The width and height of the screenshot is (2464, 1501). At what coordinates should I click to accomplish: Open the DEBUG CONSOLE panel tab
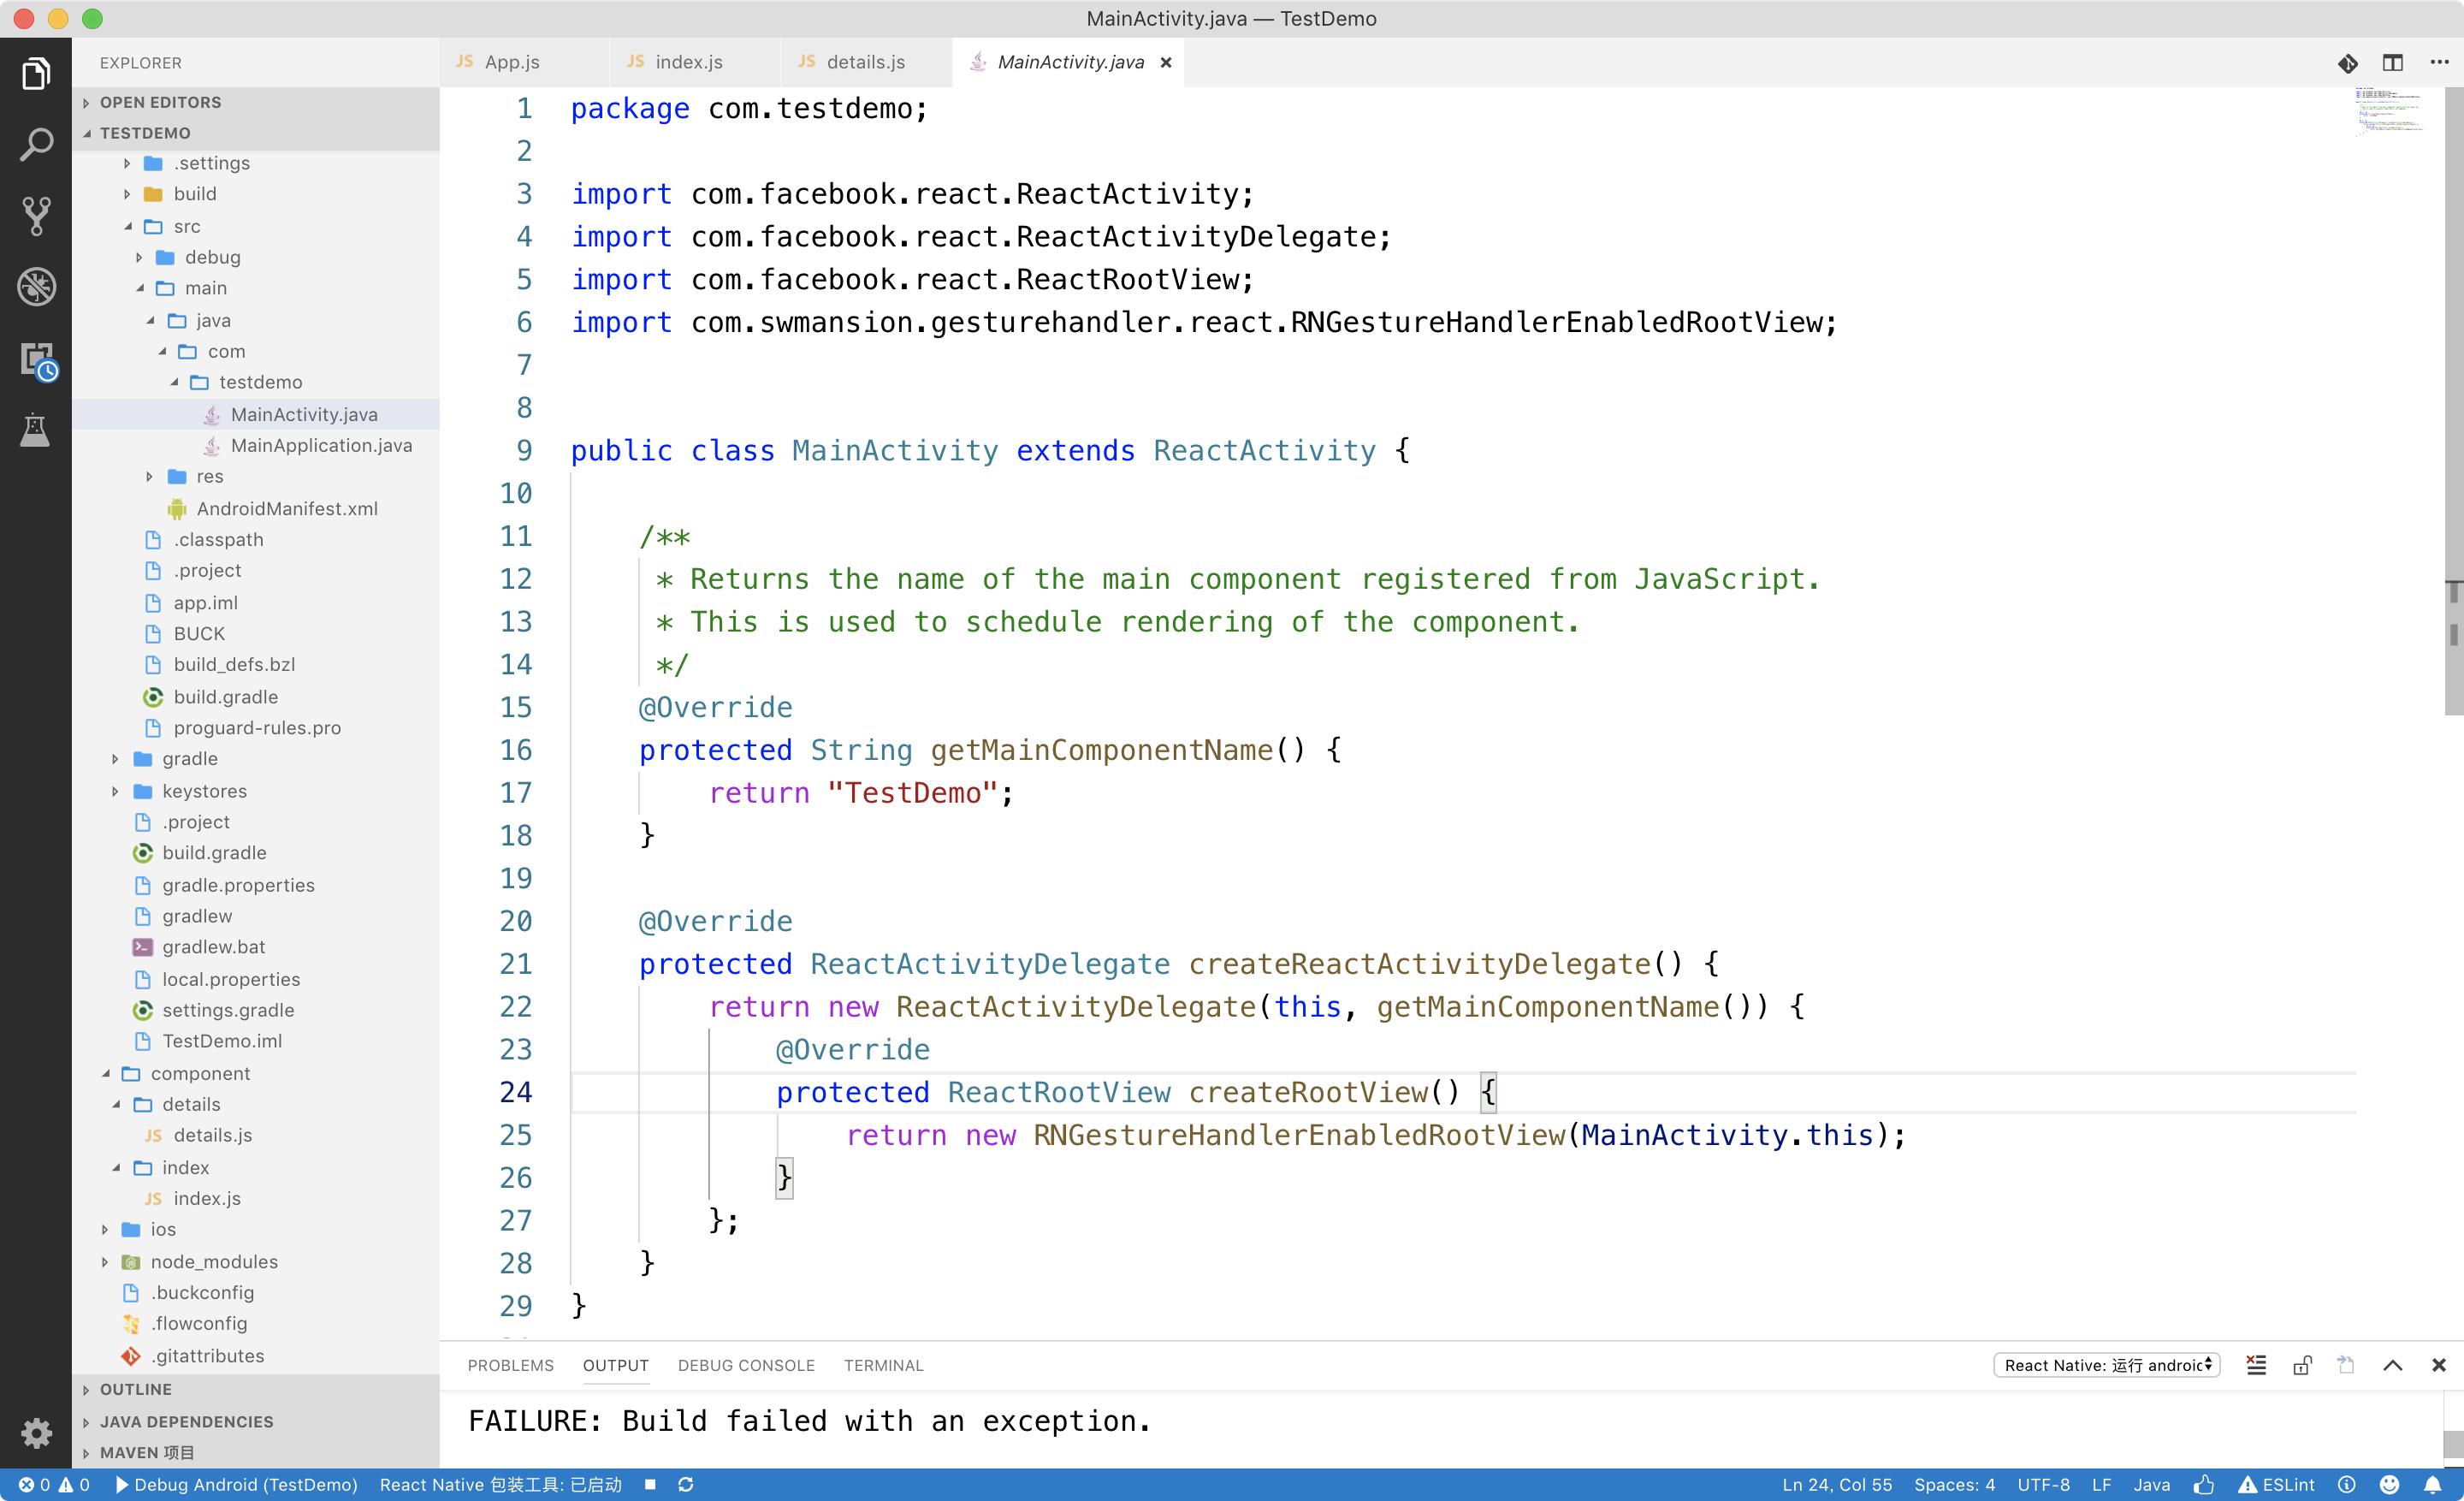[746, 1365]
